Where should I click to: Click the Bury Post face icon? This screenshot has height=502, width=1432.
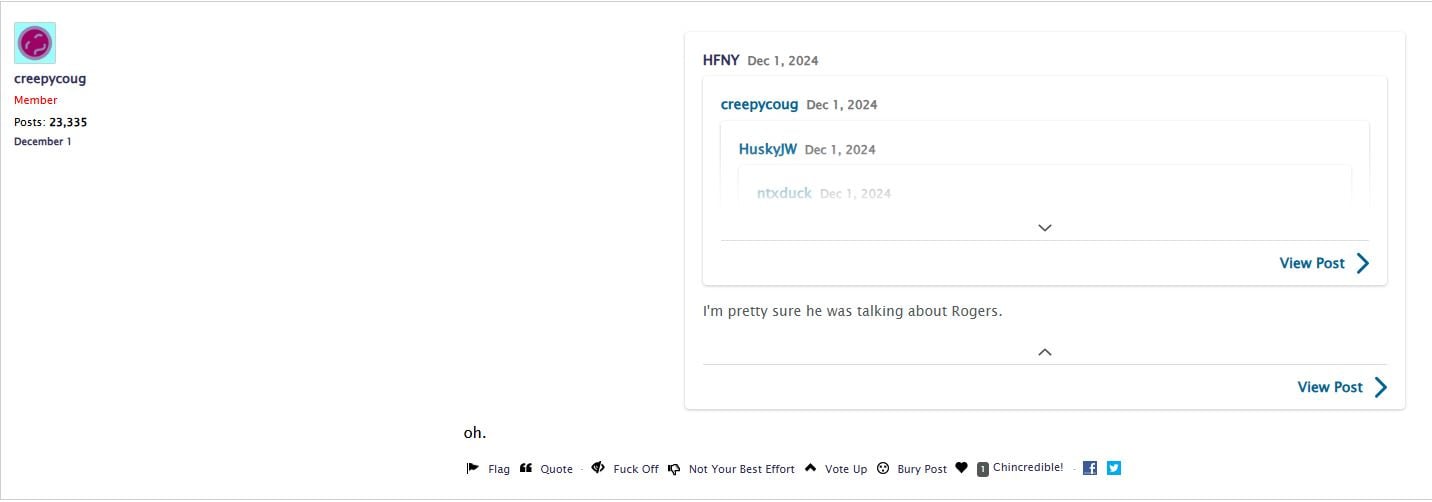tap(883, 468)
